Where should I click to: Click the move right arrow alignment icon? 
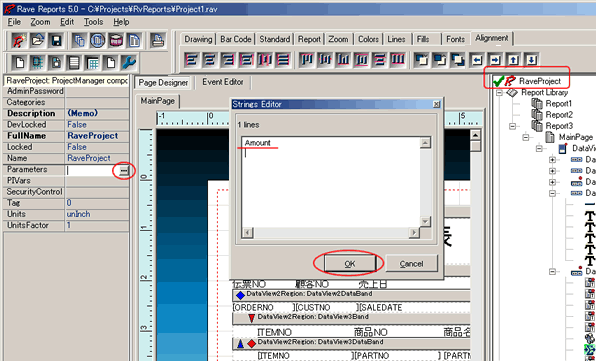495,60
